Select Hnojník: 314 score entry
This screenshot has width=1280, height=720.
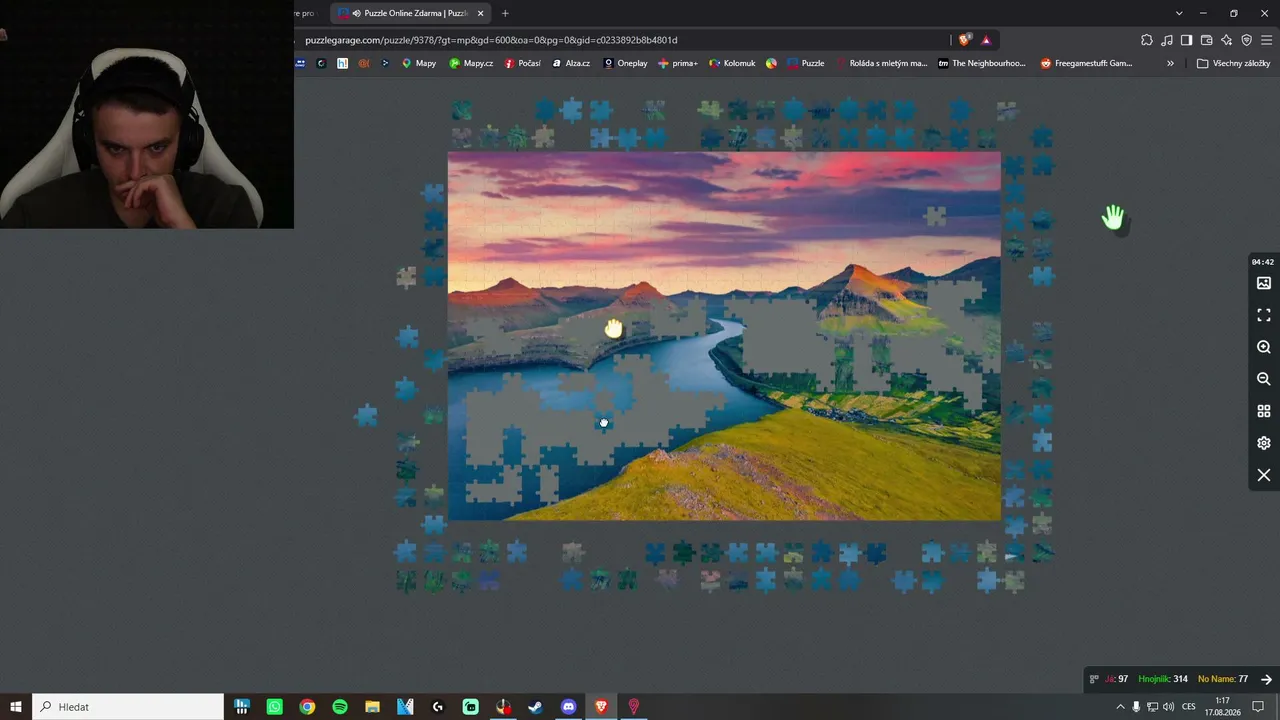click(x=1163, y=679)
